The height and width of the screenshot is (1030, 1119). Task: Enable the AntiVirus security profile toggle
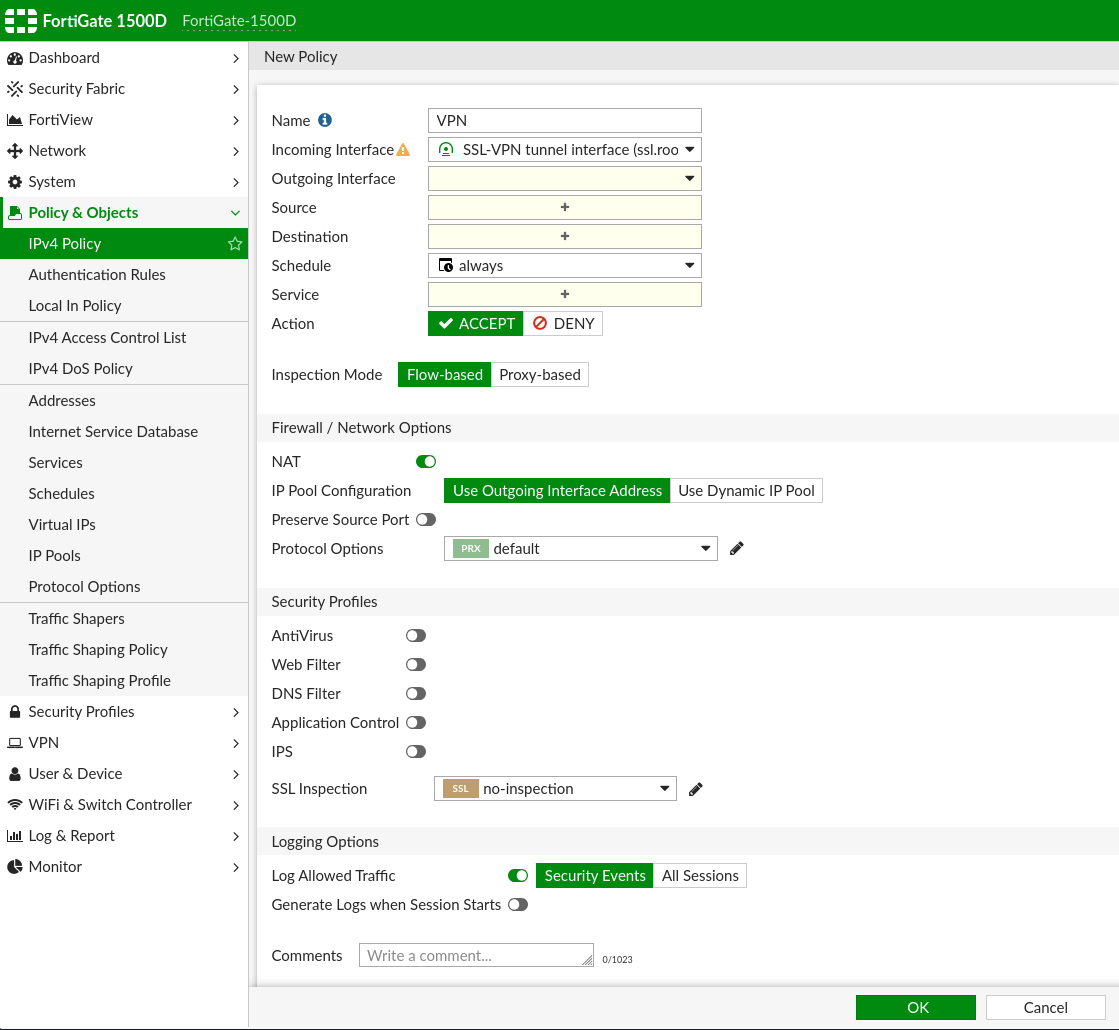pos(416,636)
